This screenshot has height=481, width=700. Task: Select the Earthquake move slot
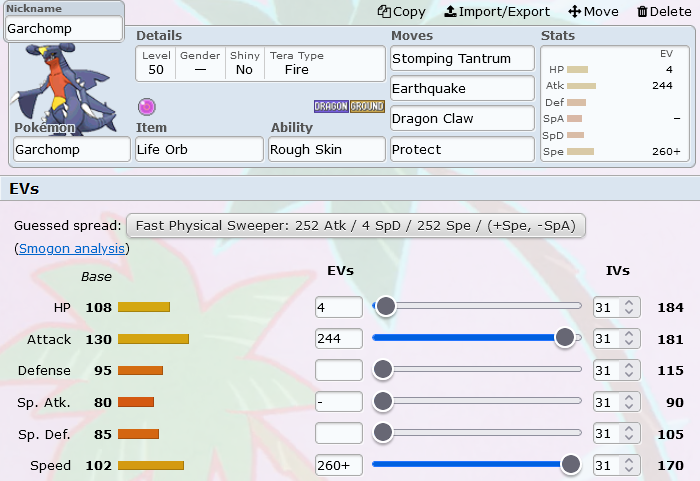point(462,88)
